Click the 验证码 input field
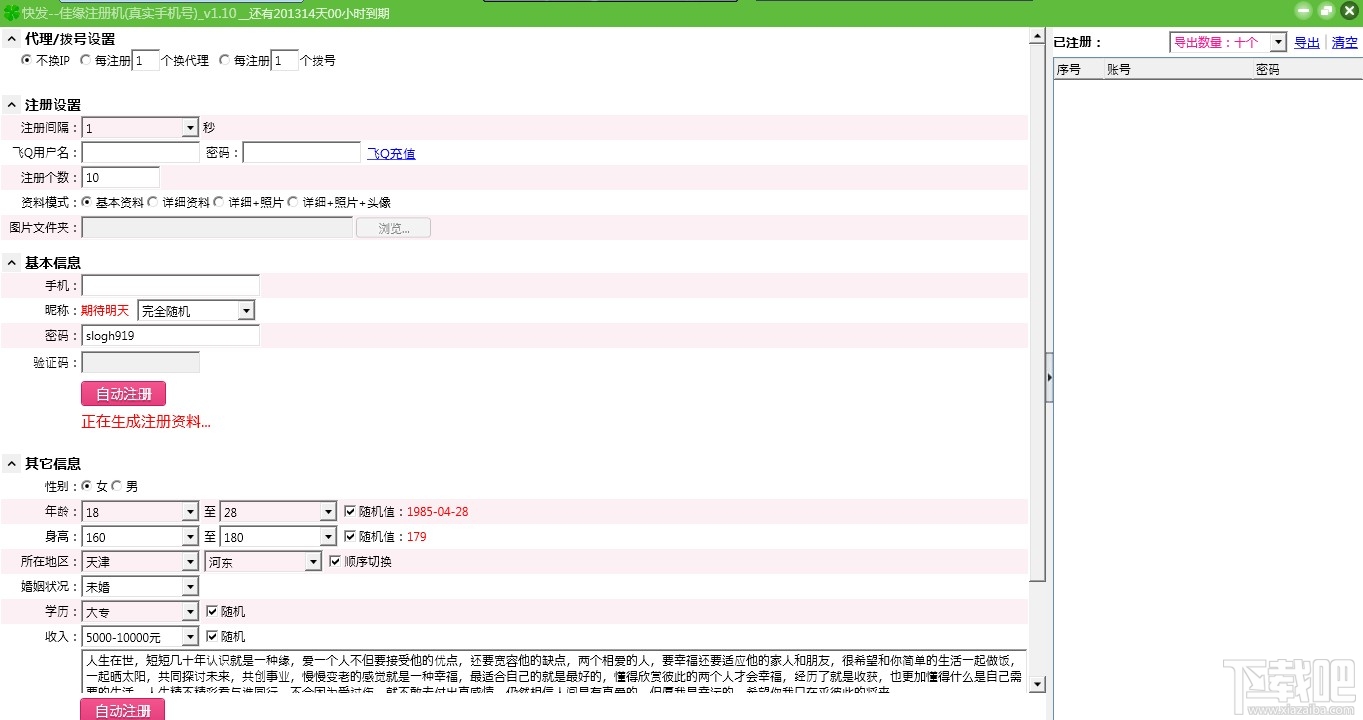Viewport: 1363px width, 720px height. (x=141, y=362)
